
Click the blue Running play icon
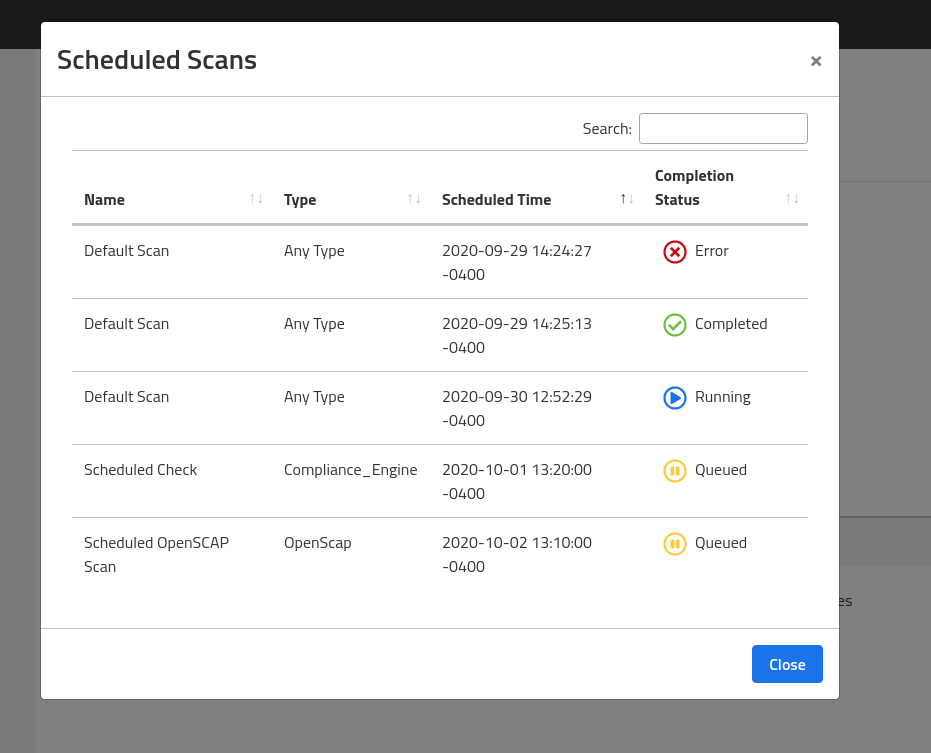pyautogui.click(x=674, y=398)
